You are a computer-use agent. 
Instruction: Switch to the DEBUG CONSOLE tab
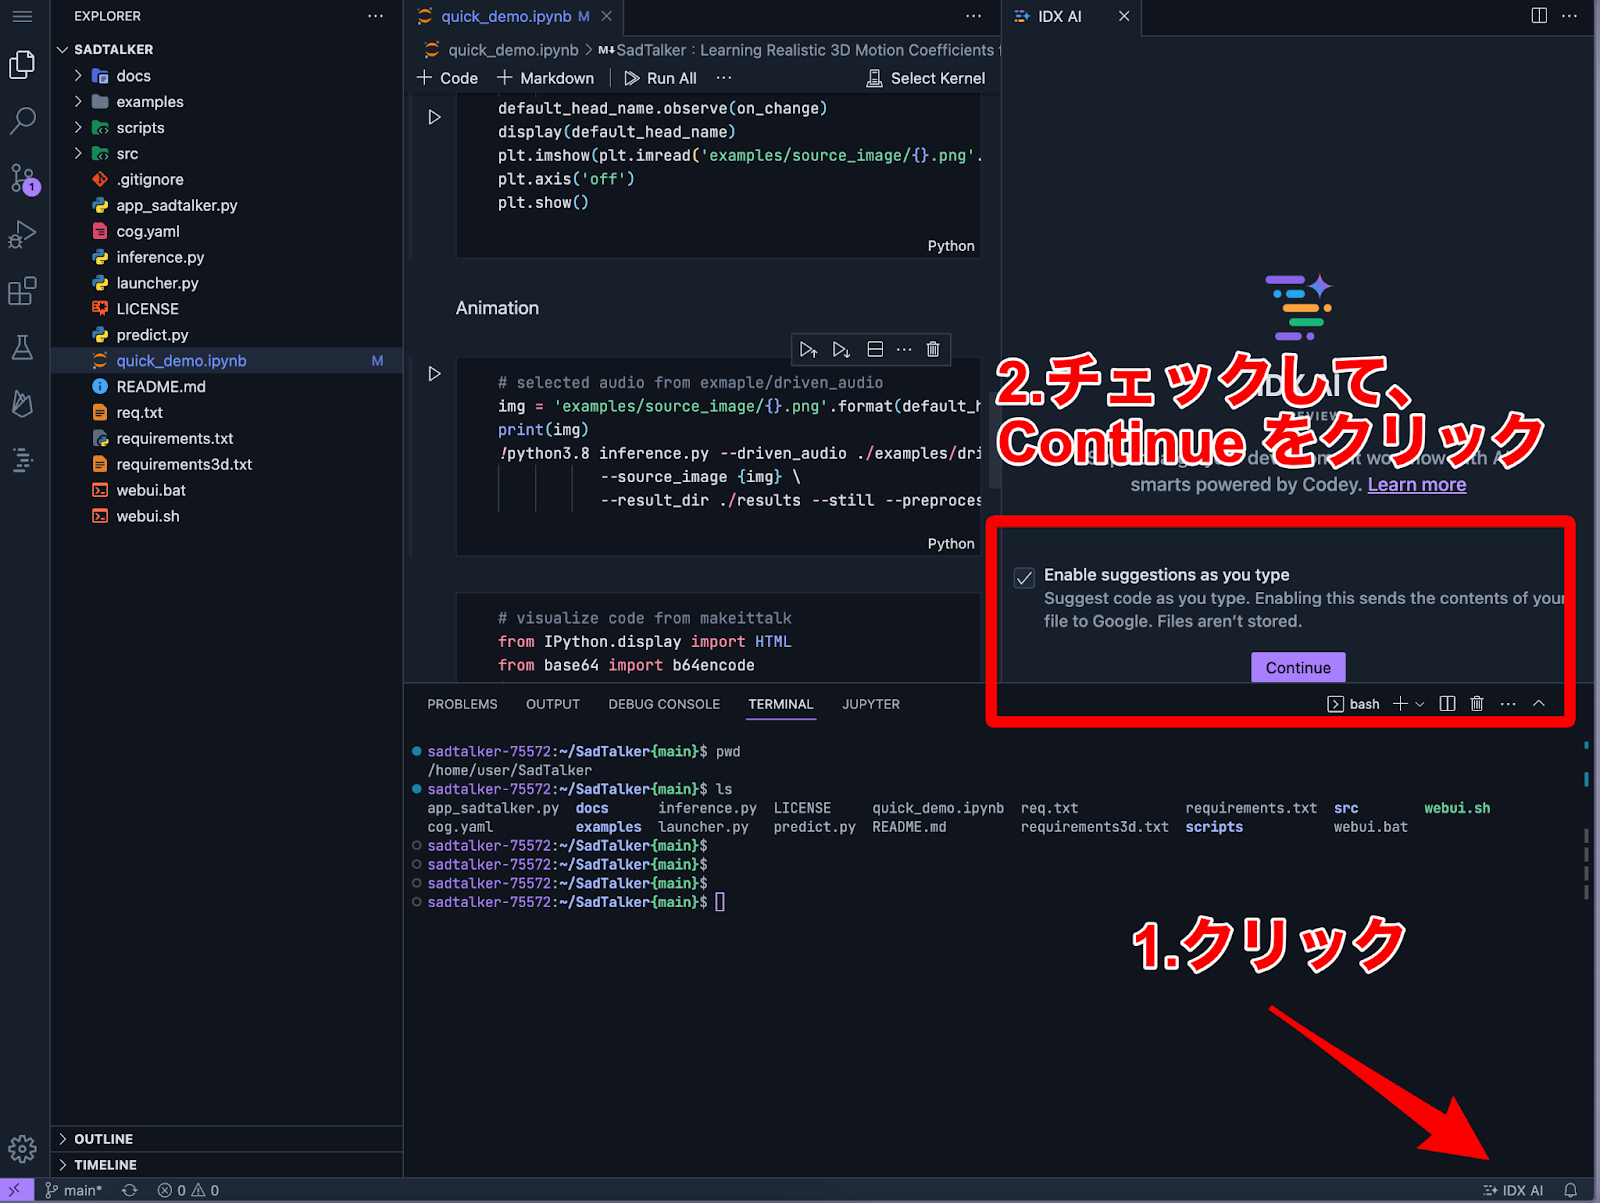click(x=664, y=704)
